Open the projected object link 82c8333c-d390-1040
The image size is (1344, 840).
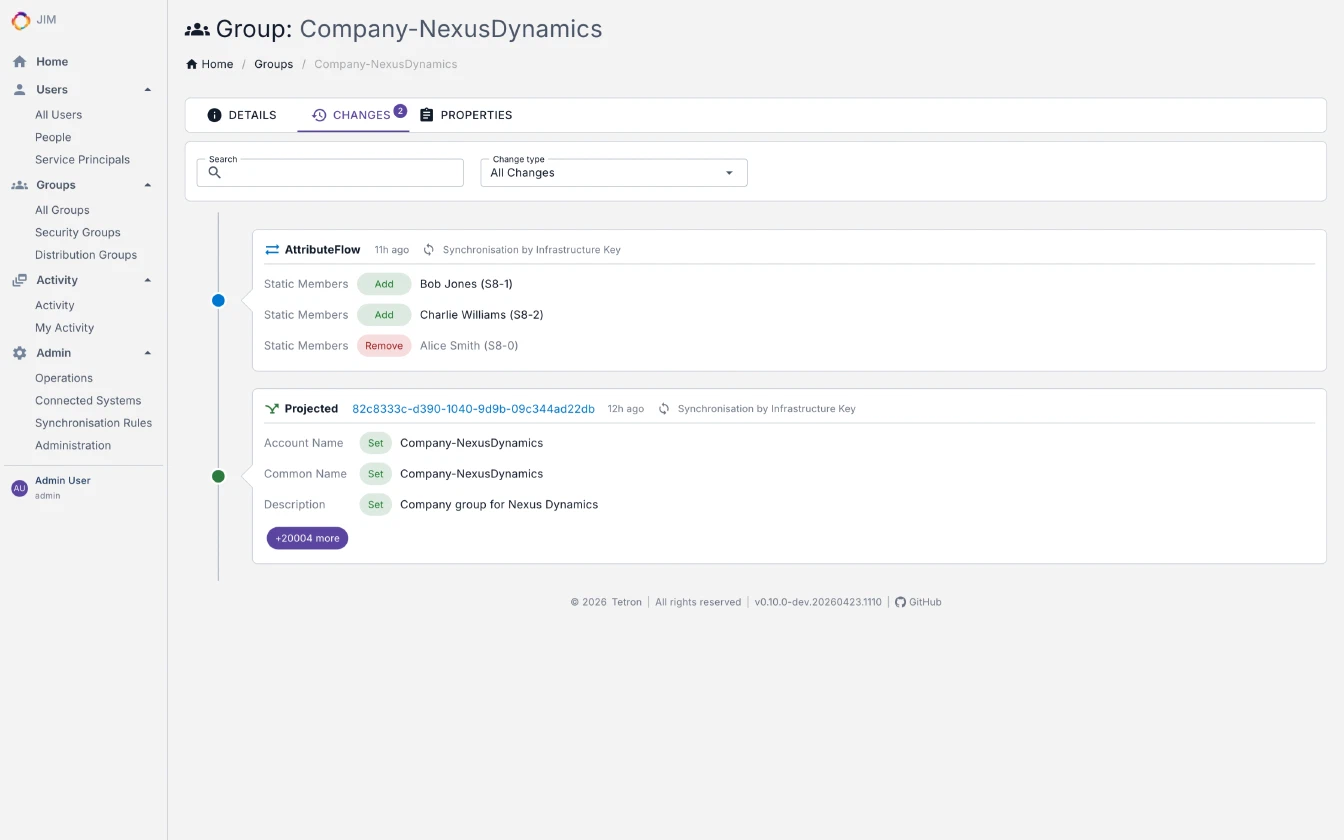[472, 408]
